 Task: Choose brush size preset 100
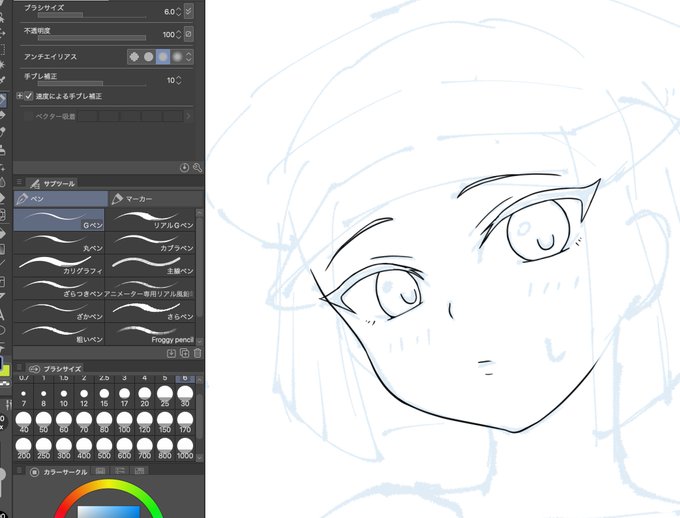(x=124, y=423)
